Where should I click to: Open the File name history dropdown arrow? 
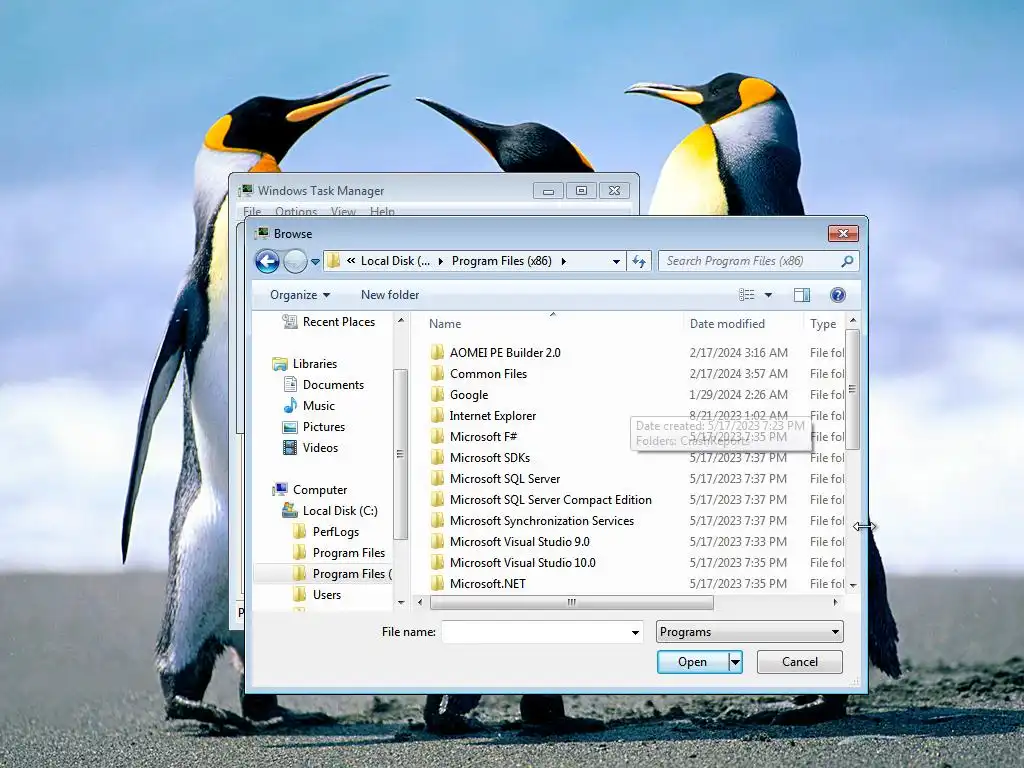pyautogui.click(x=635, y=632)
